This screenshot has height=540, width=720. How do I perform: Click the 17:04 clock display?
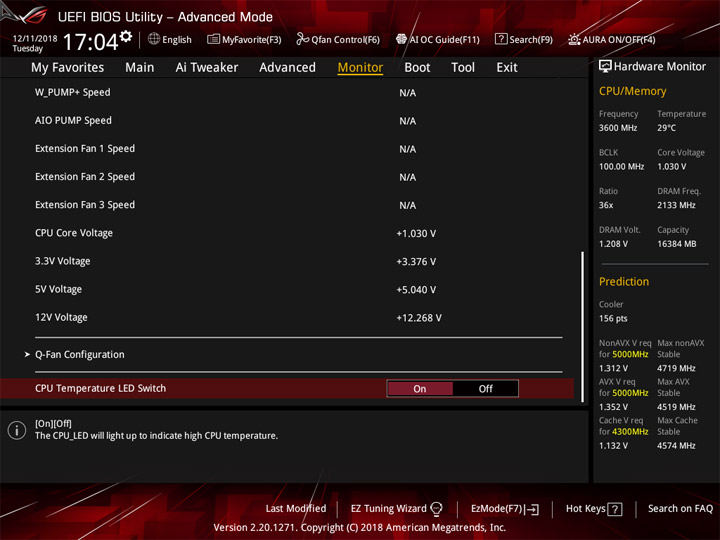pyautogui.click(x=90, y=42)
